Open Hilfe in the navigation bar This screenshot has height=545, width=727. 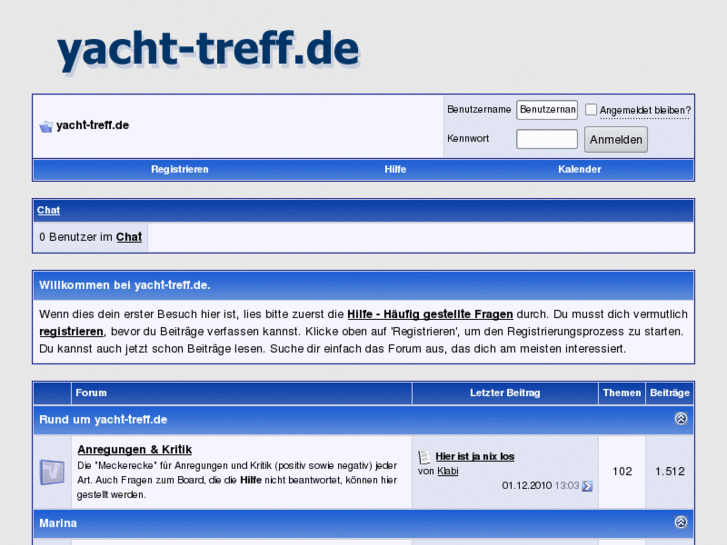click(x=395, y=169)
